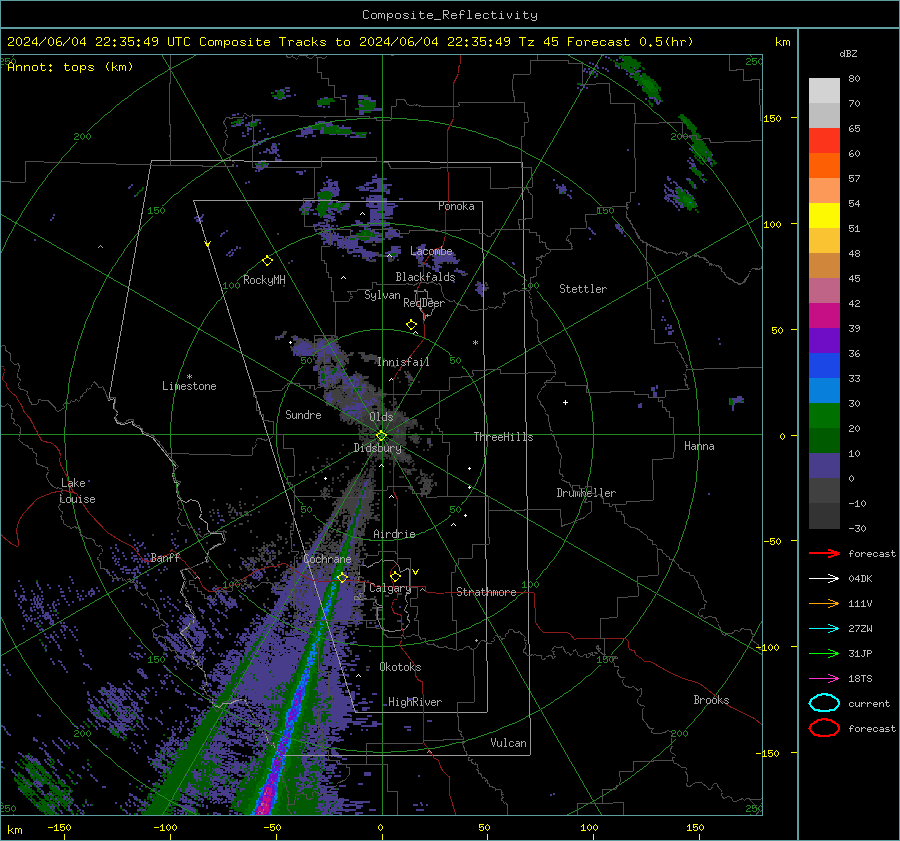900x841 pixels.
Task: Select the 'Blackfalds' map label
Action: click(x=425, y=277)
